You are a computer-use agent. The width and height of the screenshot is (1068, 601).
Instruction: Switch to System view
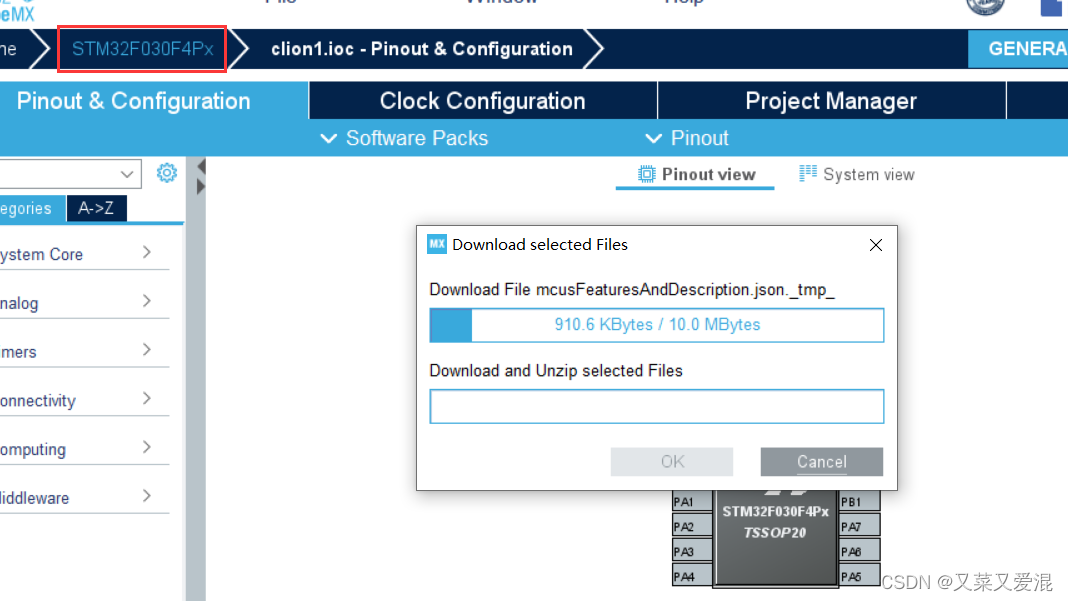coord(856,174)
